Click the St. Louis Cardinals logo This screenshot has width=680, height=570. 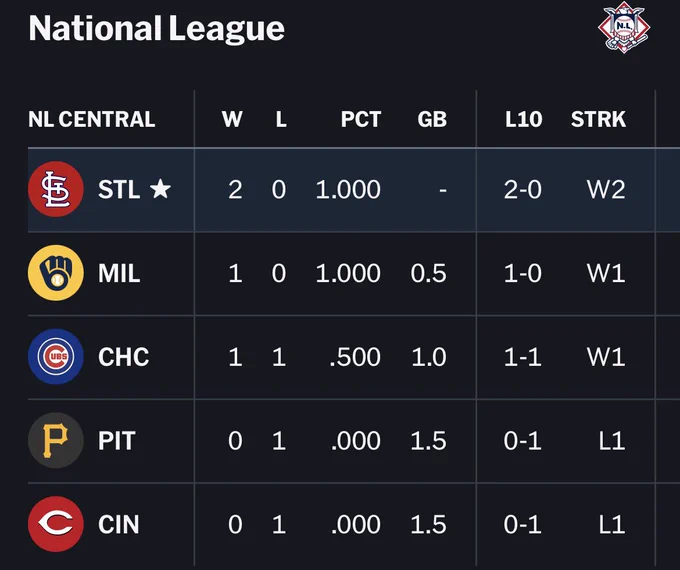(56, 189)
